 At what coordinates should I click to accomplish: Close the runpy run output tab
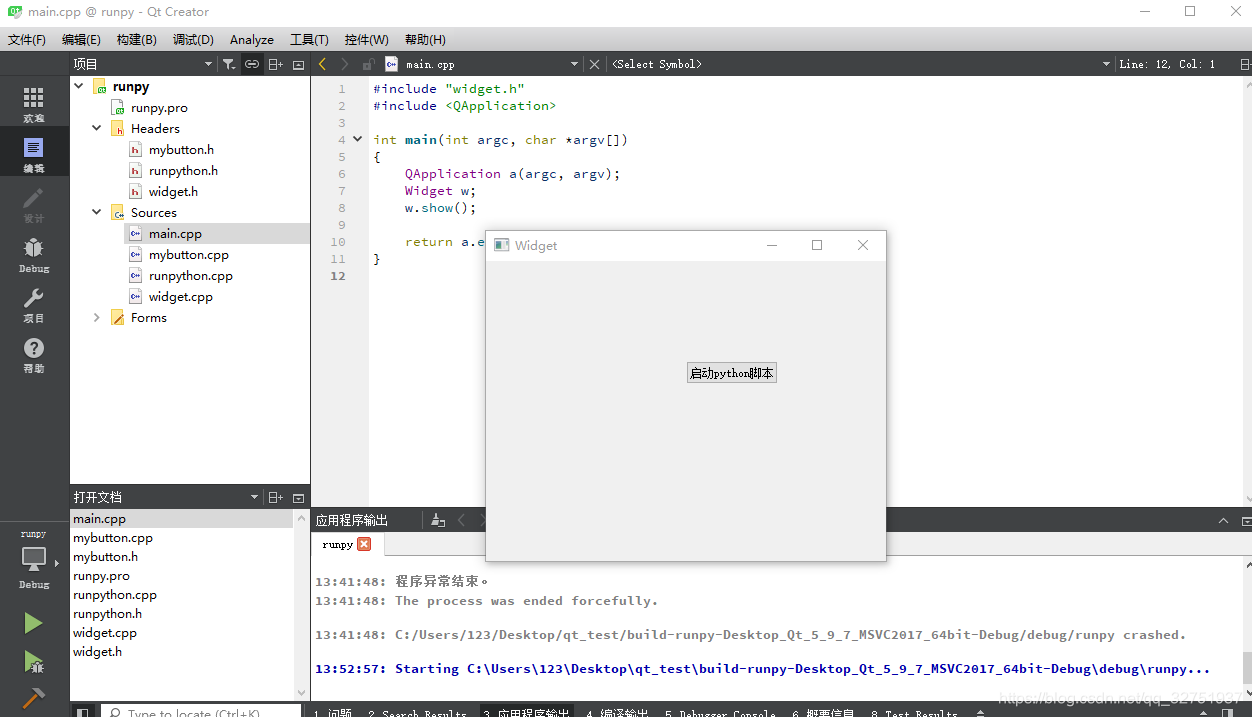[x=364, y=544]
